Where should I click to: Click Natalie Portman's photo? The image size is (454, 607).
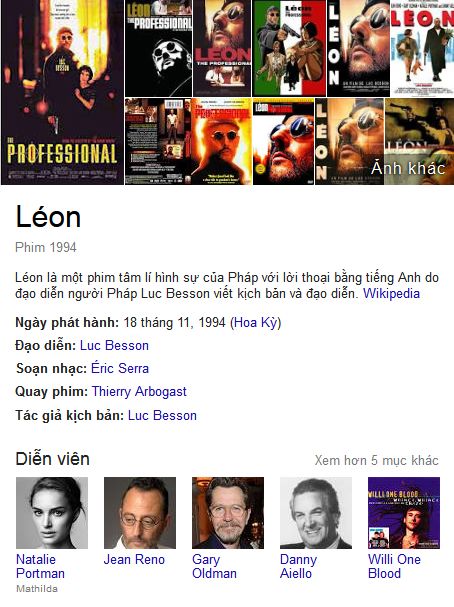tap(52, 513)
